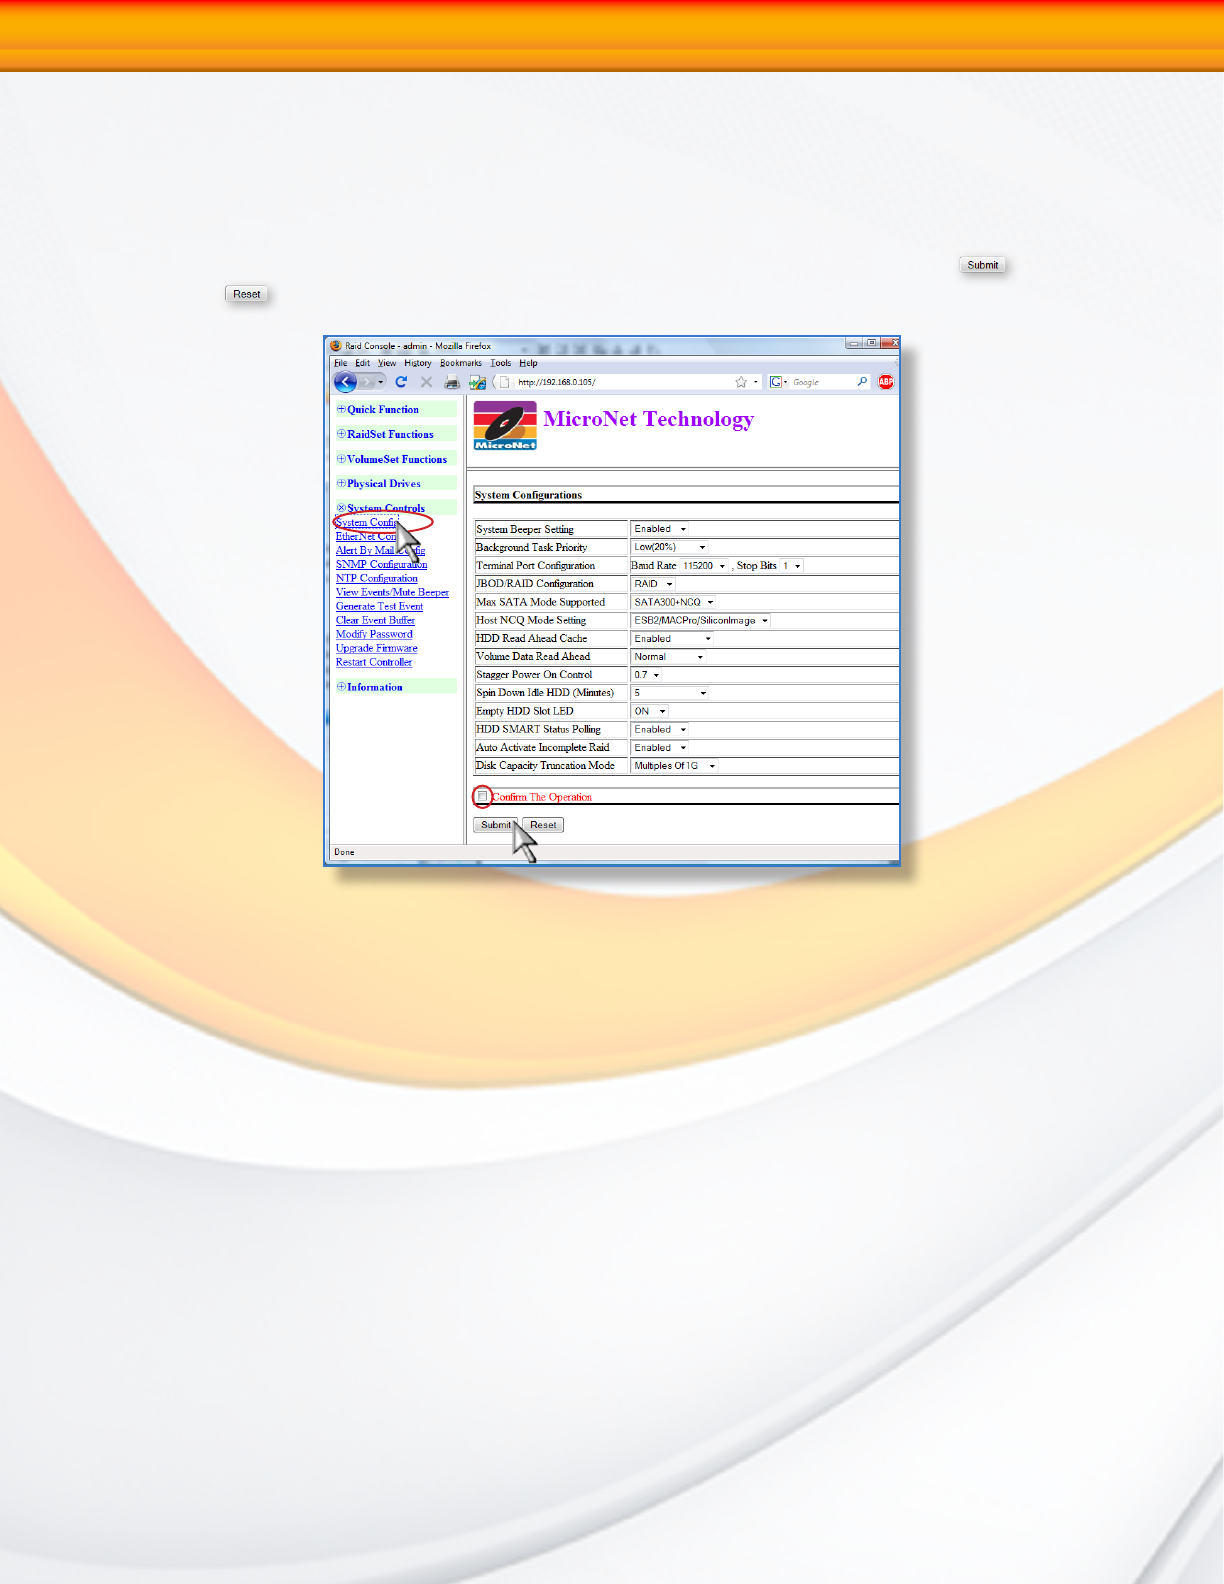
Task: Open the System Beeper Setting dropdown
Action: coord(660,529)
